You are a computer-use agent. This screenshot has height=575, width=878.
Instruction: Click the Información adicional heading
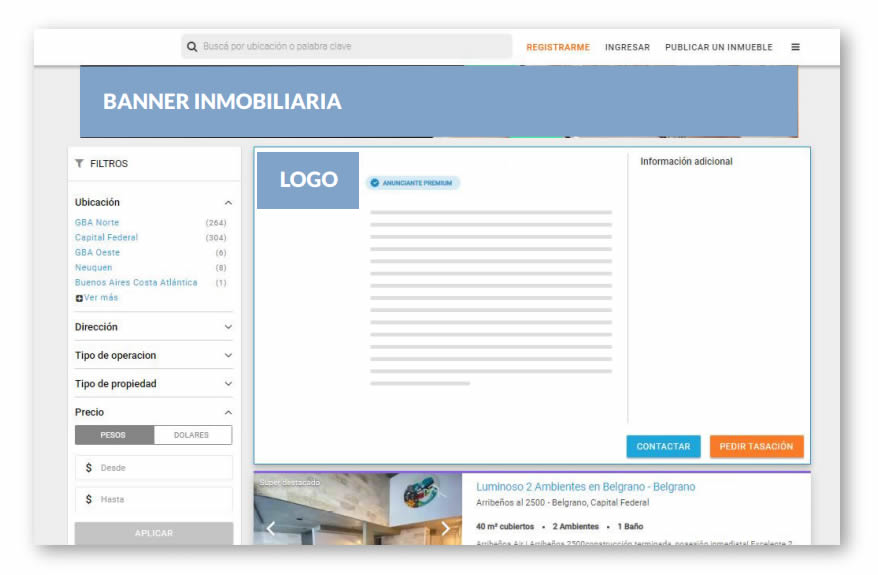[x=686, y=161]
